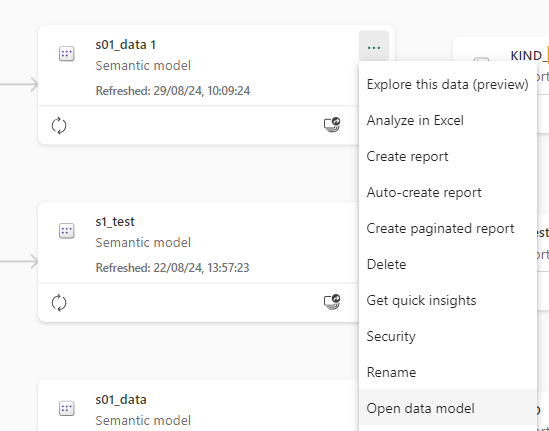Click the ellipsis More options button on s01_data 1
Screen dimensions: 549x431
coord(374,47)
